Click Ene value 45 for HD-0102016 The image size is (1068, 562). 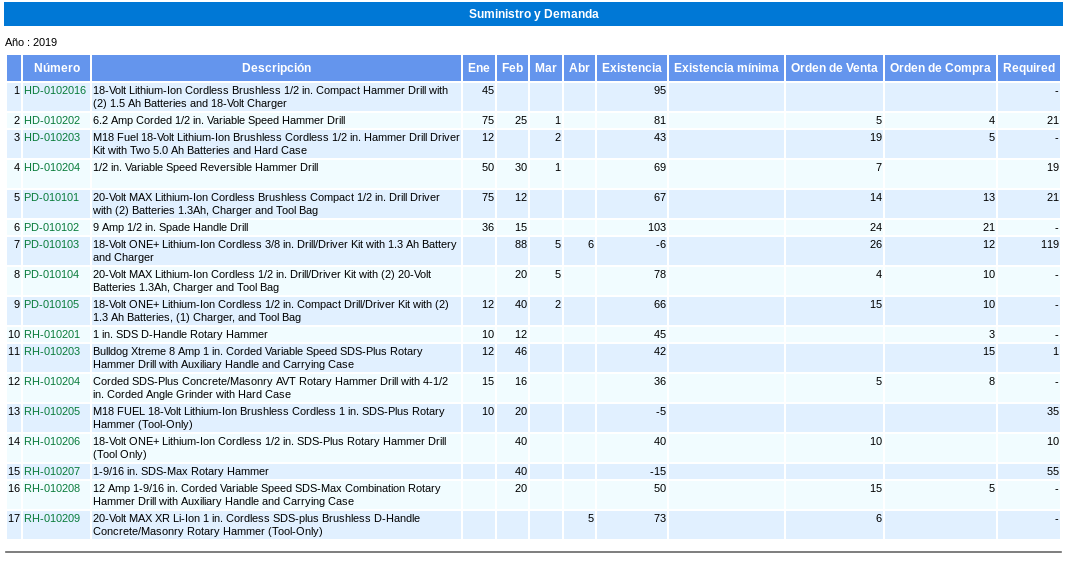pyautogui.click(x=488, y=90)
